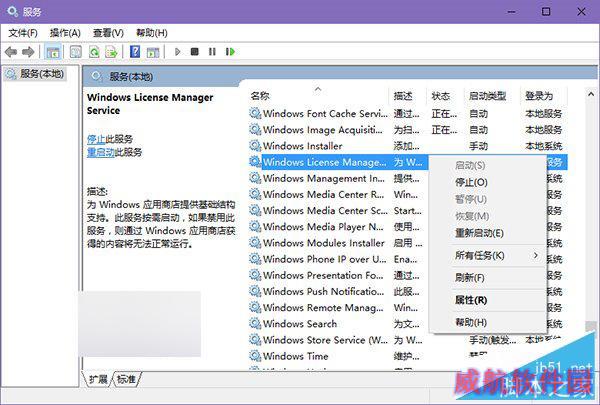
Task: Click the Services app icon in title bar
Action: tap(12, 11)
